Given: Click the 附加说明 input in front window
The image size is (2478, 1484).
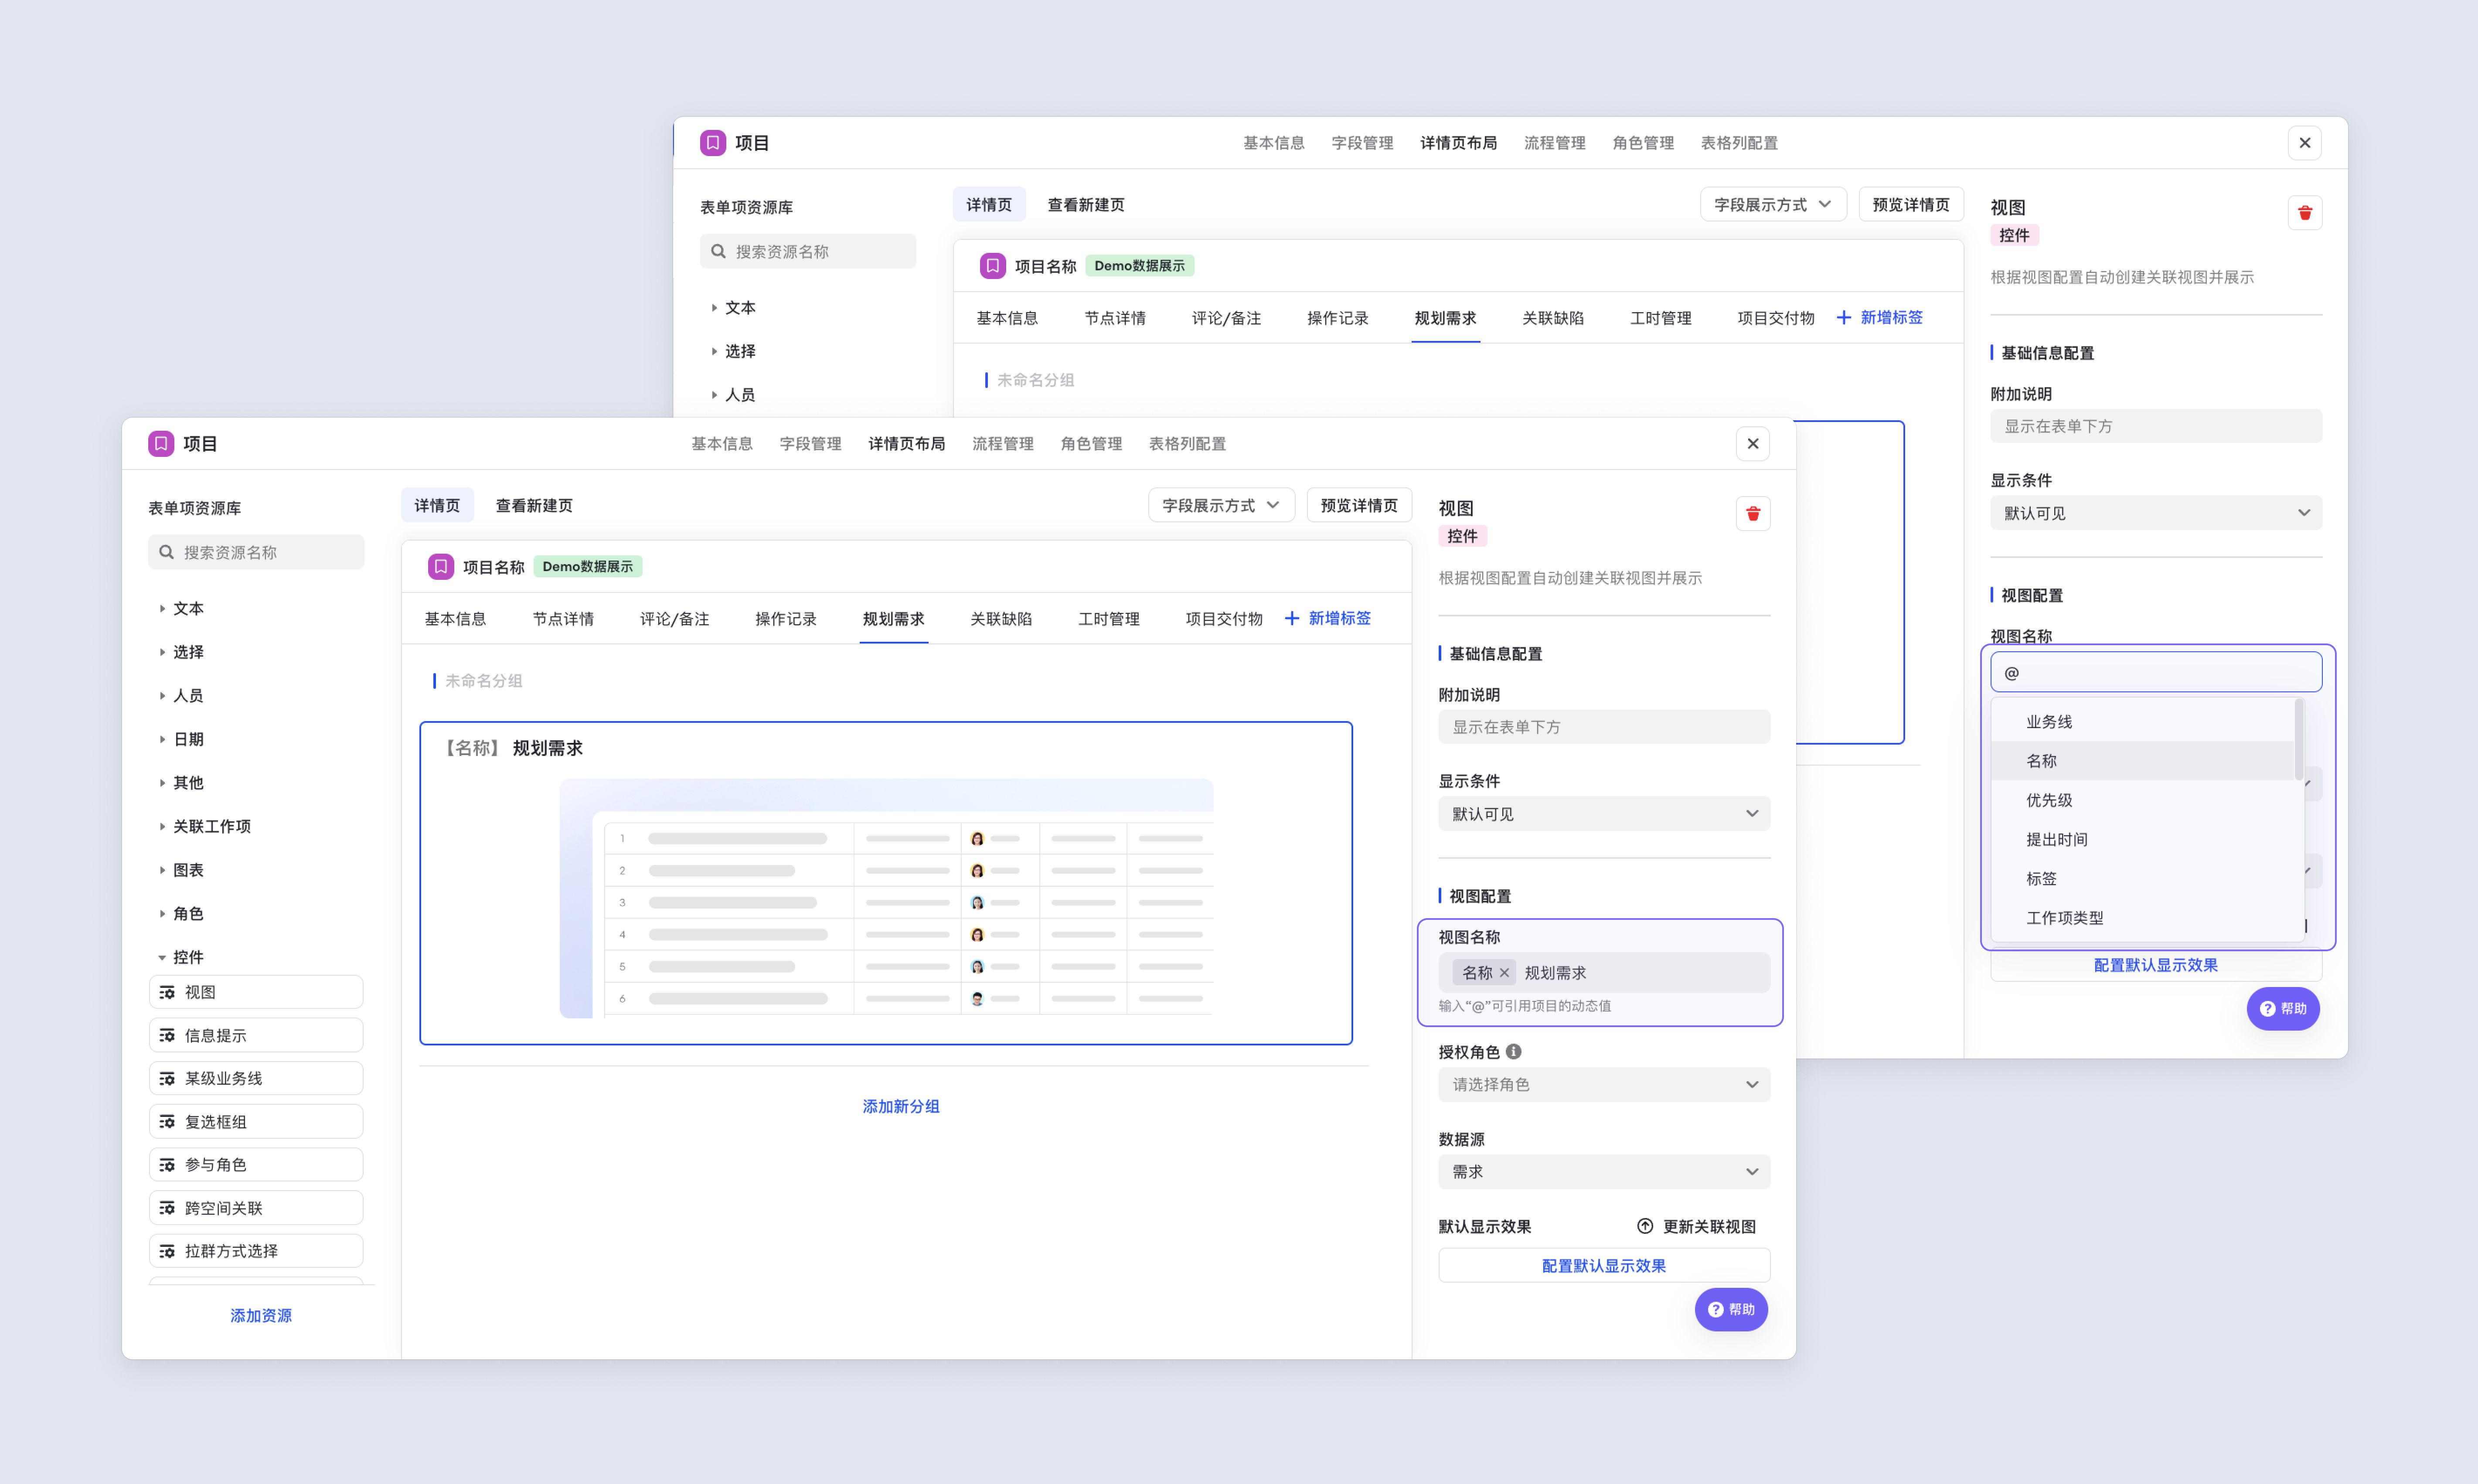Looking at the screenshot, I should 1603,727.
